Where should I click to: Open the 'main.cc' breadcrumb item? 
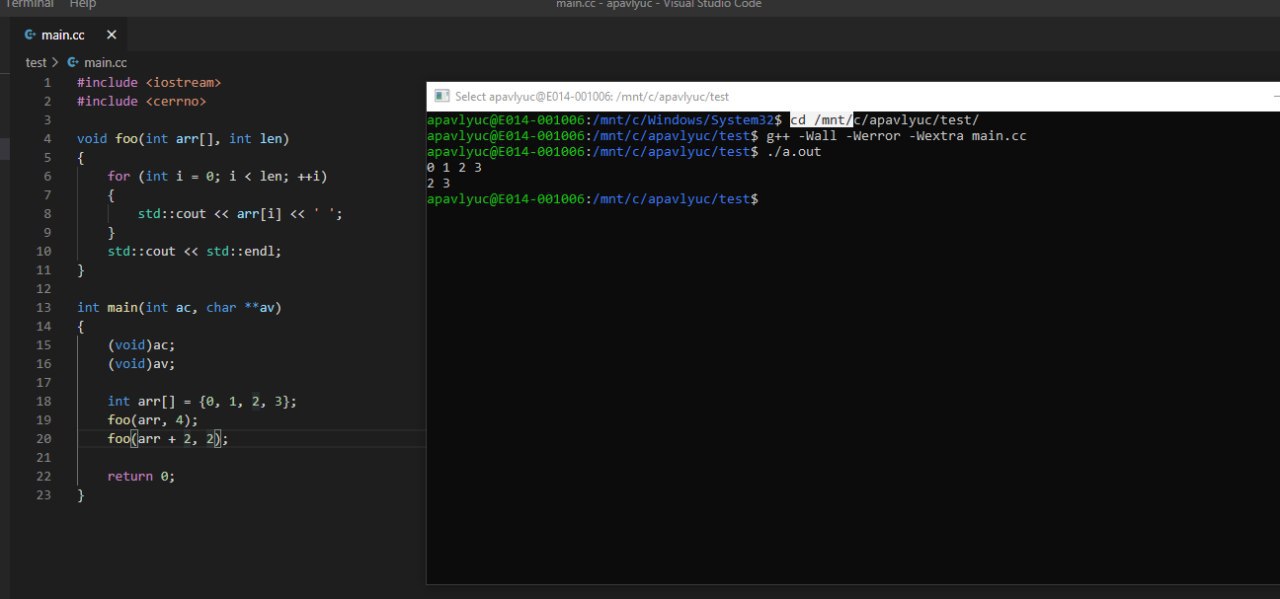point(105,62)
